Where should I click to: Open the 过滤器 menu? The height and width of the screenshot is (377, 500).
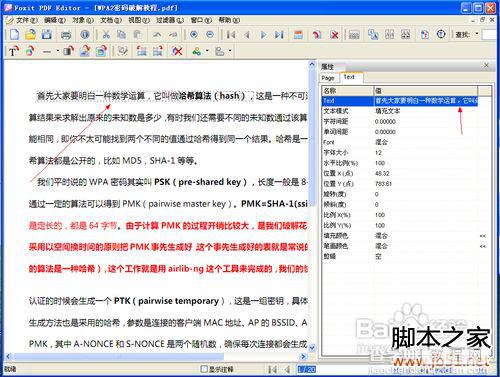click(x=170, y=20)
